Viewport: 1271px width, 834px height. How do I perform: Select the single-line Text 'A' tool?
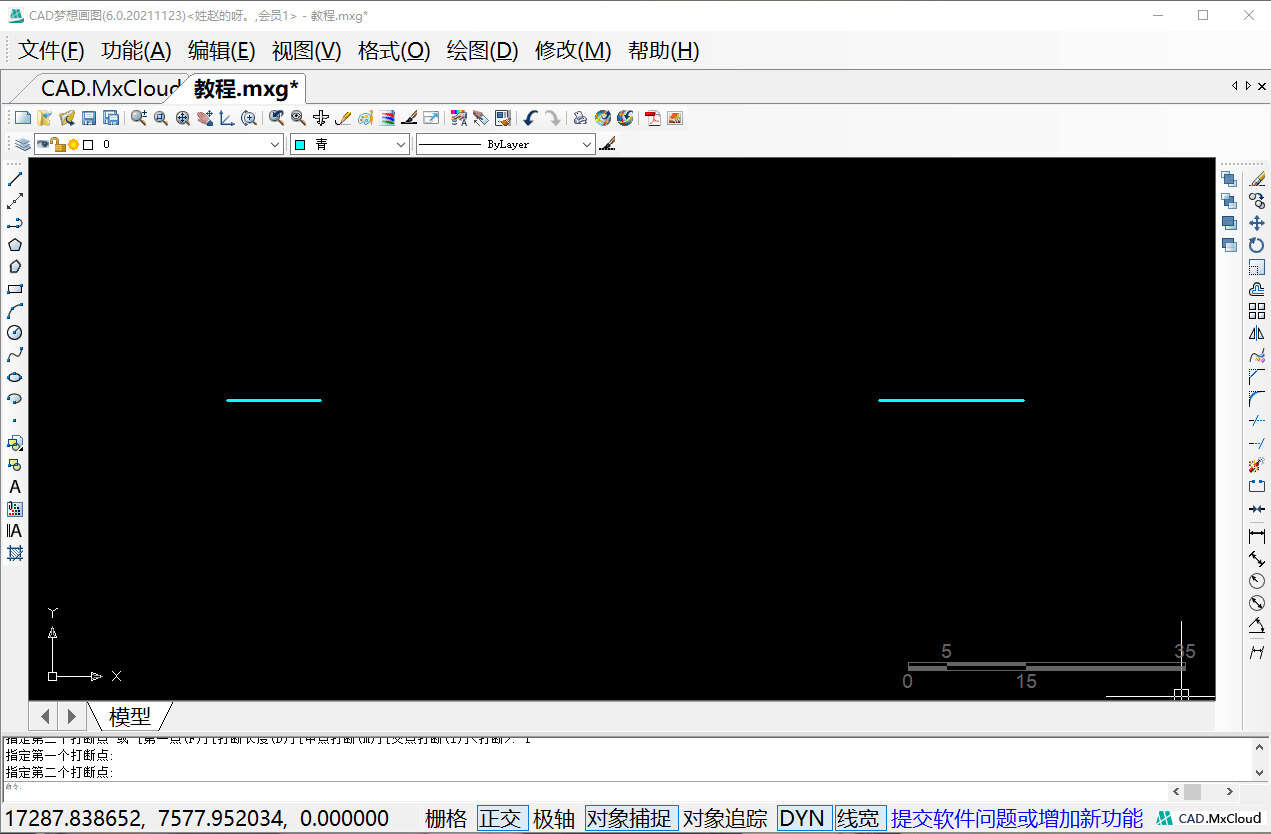tap(15, 487)
